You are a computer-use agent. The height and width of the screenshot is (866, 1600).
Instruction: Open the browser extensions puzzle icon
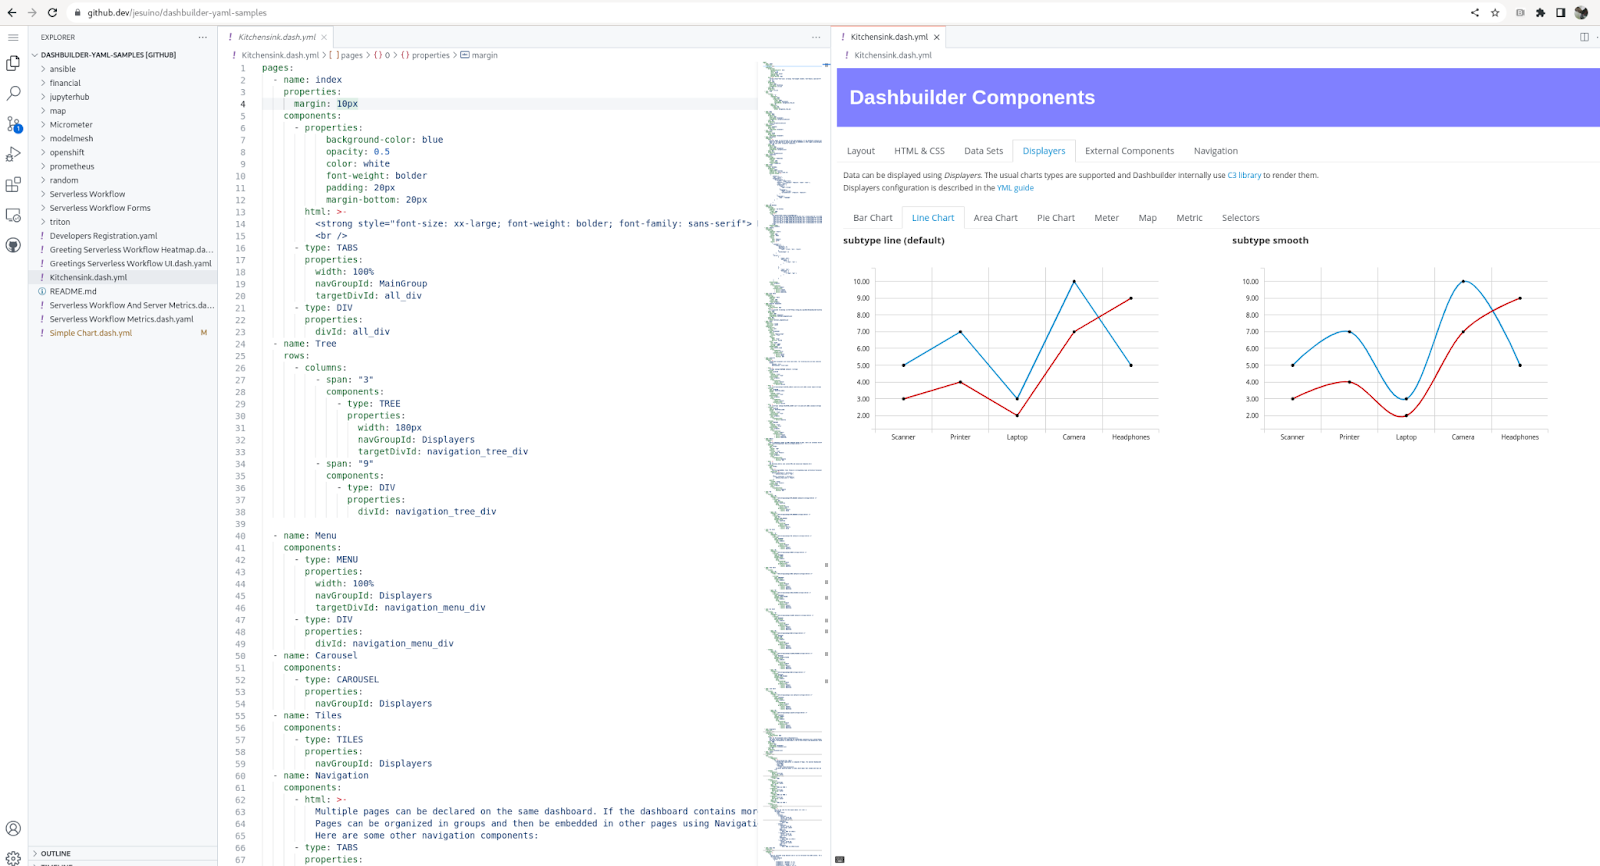click(1540, 13)
